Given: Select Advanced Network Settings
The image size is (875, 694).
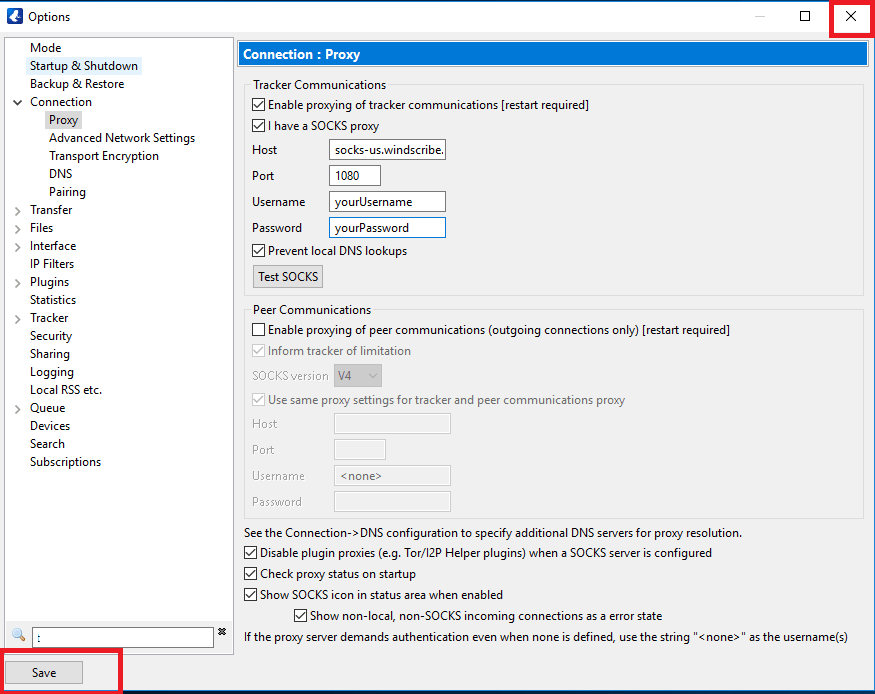Looking at the screenshot, I should [122, 138].
